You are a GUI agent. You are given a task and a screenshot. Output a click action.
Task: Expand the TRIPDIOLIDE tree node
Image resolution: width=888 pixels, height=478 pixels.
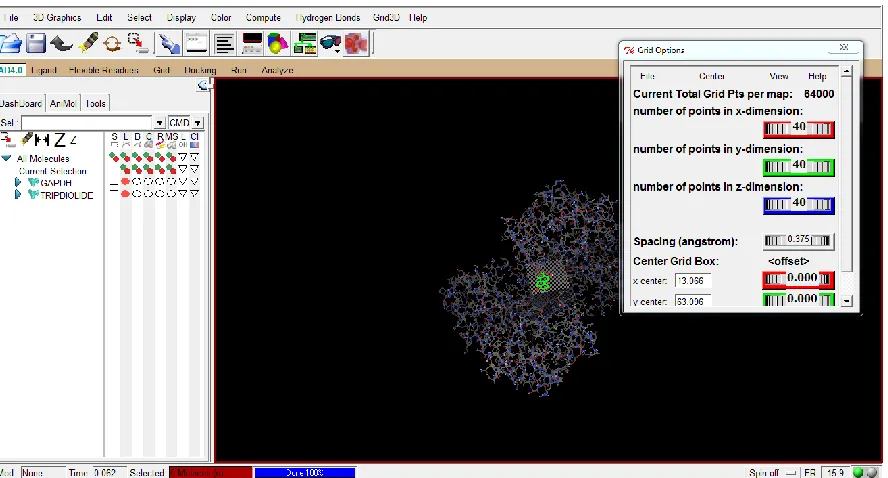[18, 194]
